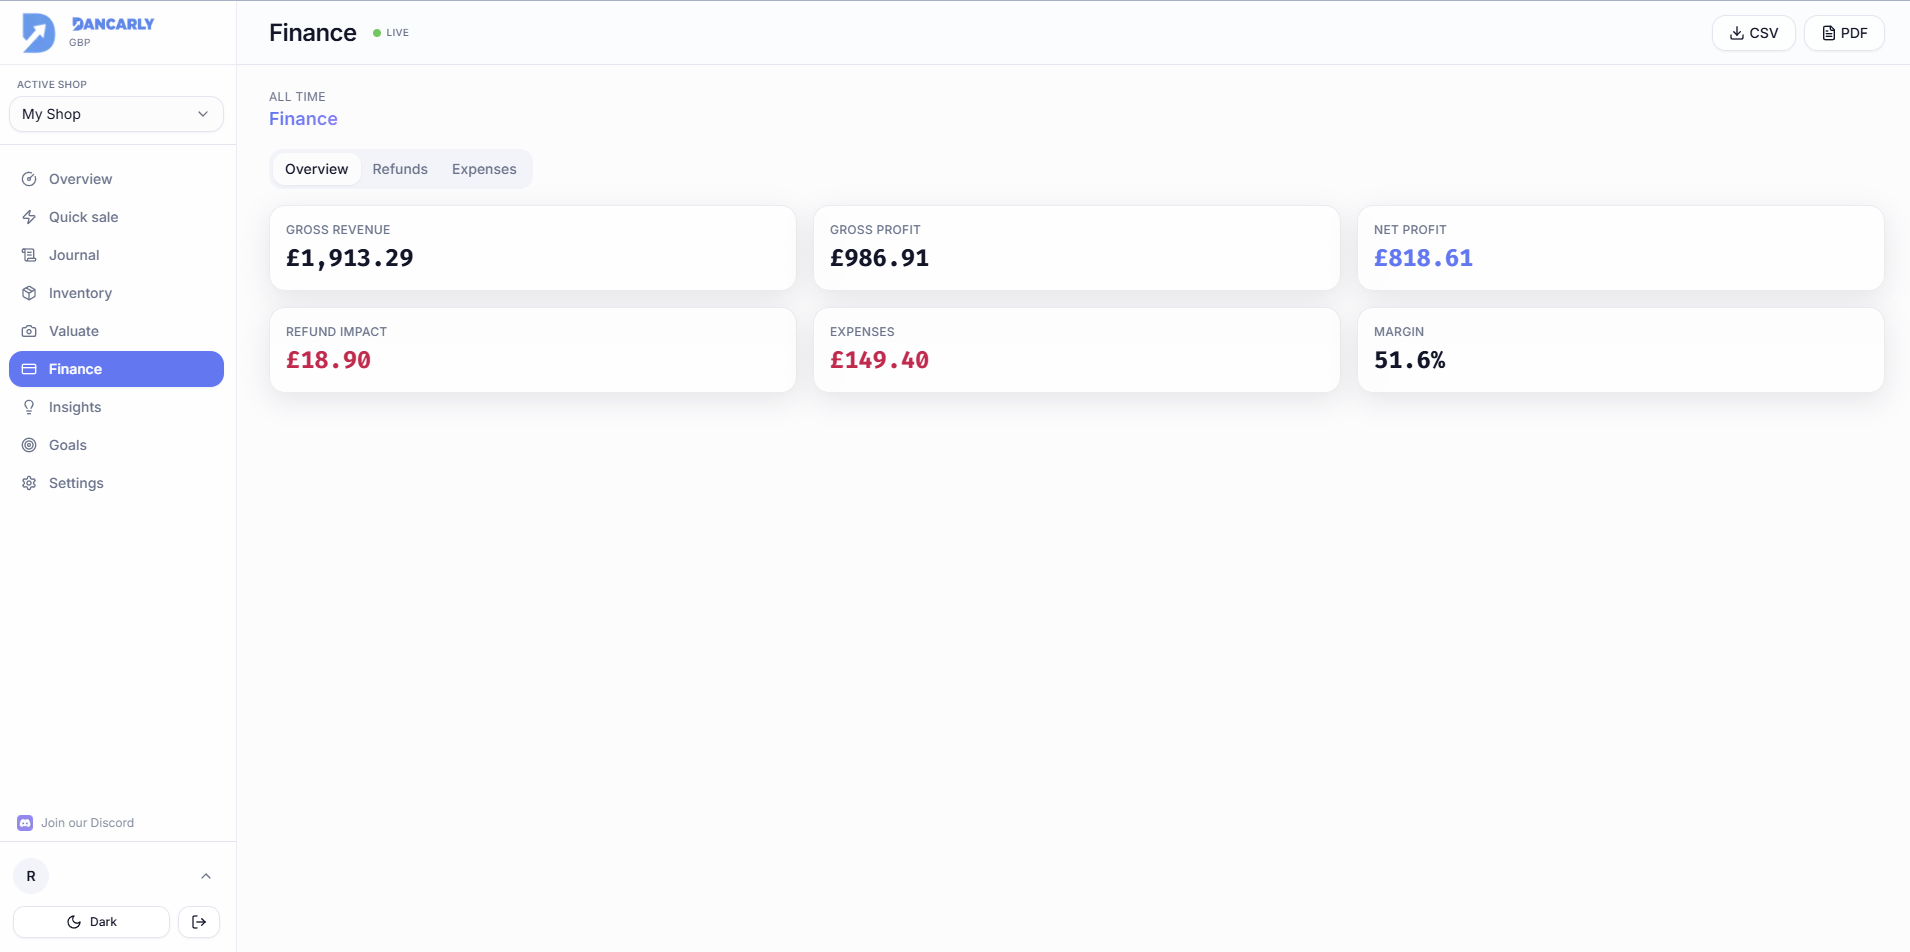Export report with PDF button
Viewport: 1910px width, 952px height.
[x=1844, y=33]
